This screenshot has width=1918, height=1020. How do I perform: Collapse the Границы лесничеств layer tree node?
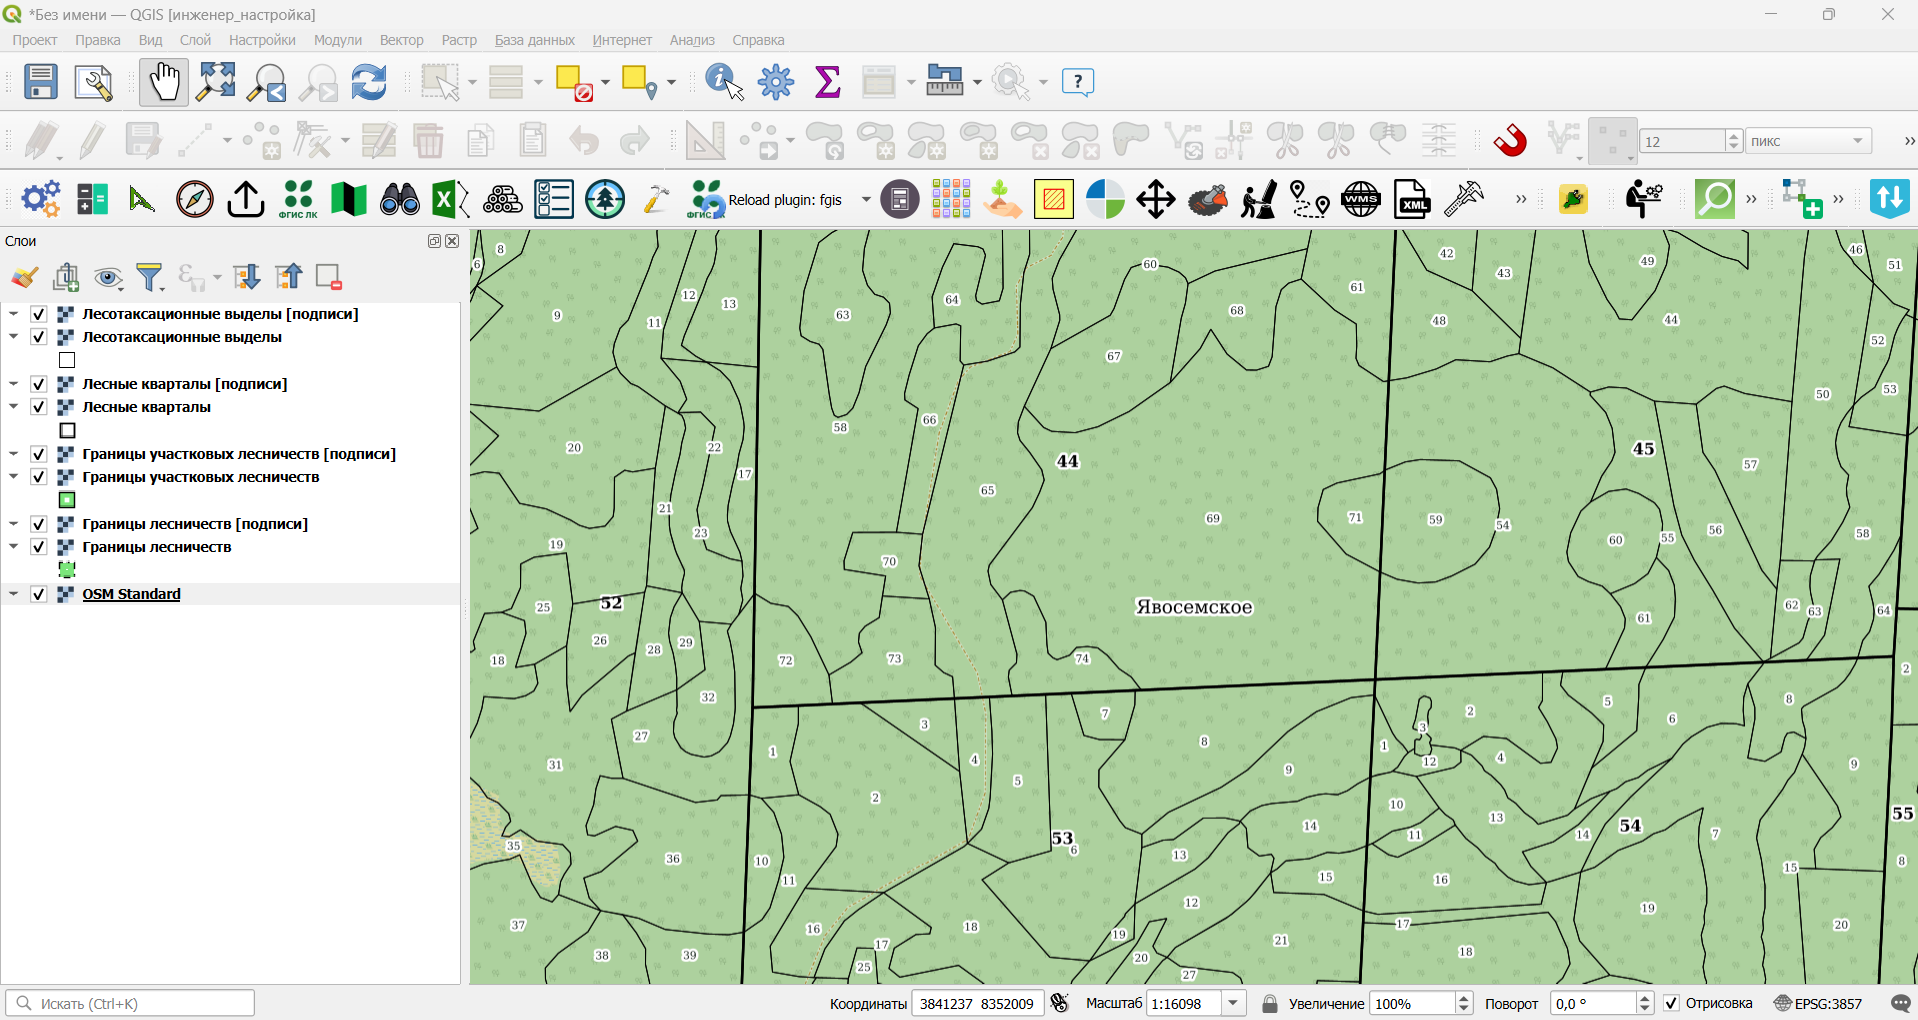14,547
